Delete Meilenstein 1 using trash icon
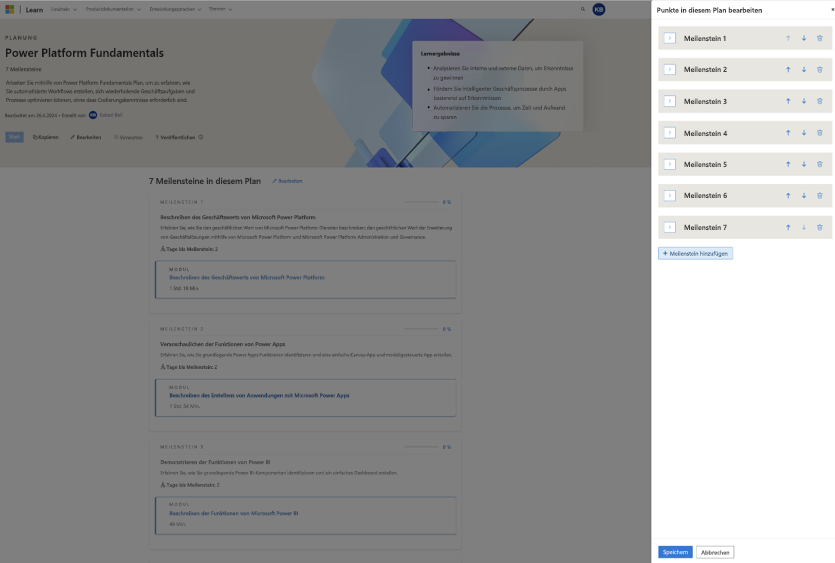The width and height of the screenshot is (835, 563). pyautogui.click(x=820, y=38)
